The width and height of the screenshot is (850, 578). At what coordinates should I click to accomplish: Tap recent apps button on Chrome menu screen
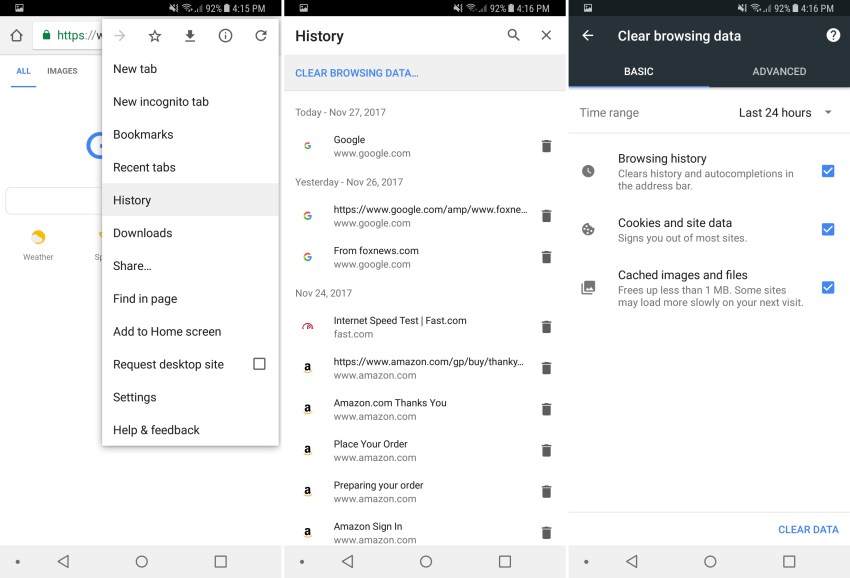click(221, 561)
